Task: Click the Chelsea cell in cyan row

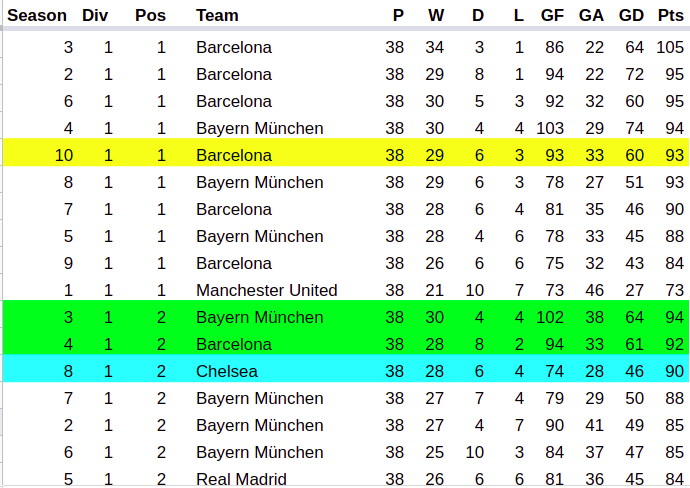Action: 227,371
